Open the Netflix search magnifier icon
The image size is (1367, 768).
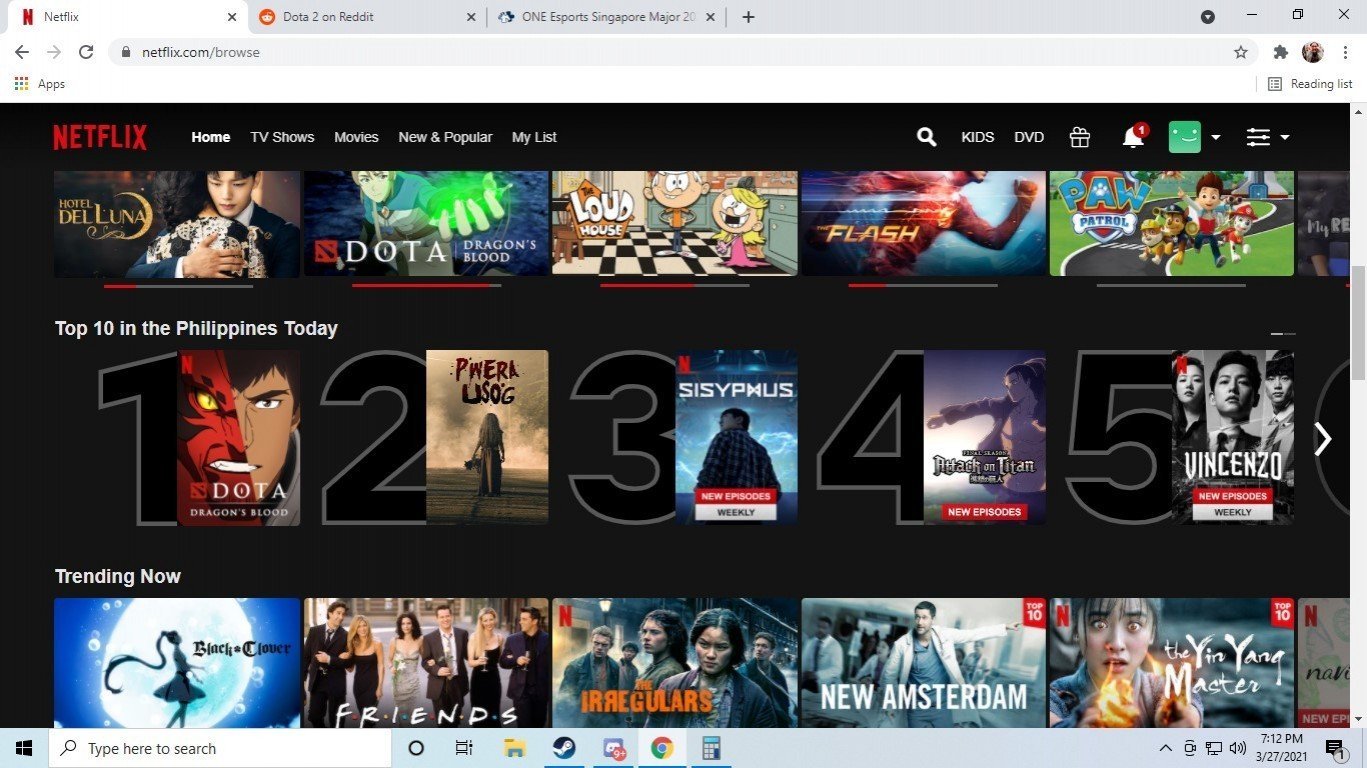927,137
